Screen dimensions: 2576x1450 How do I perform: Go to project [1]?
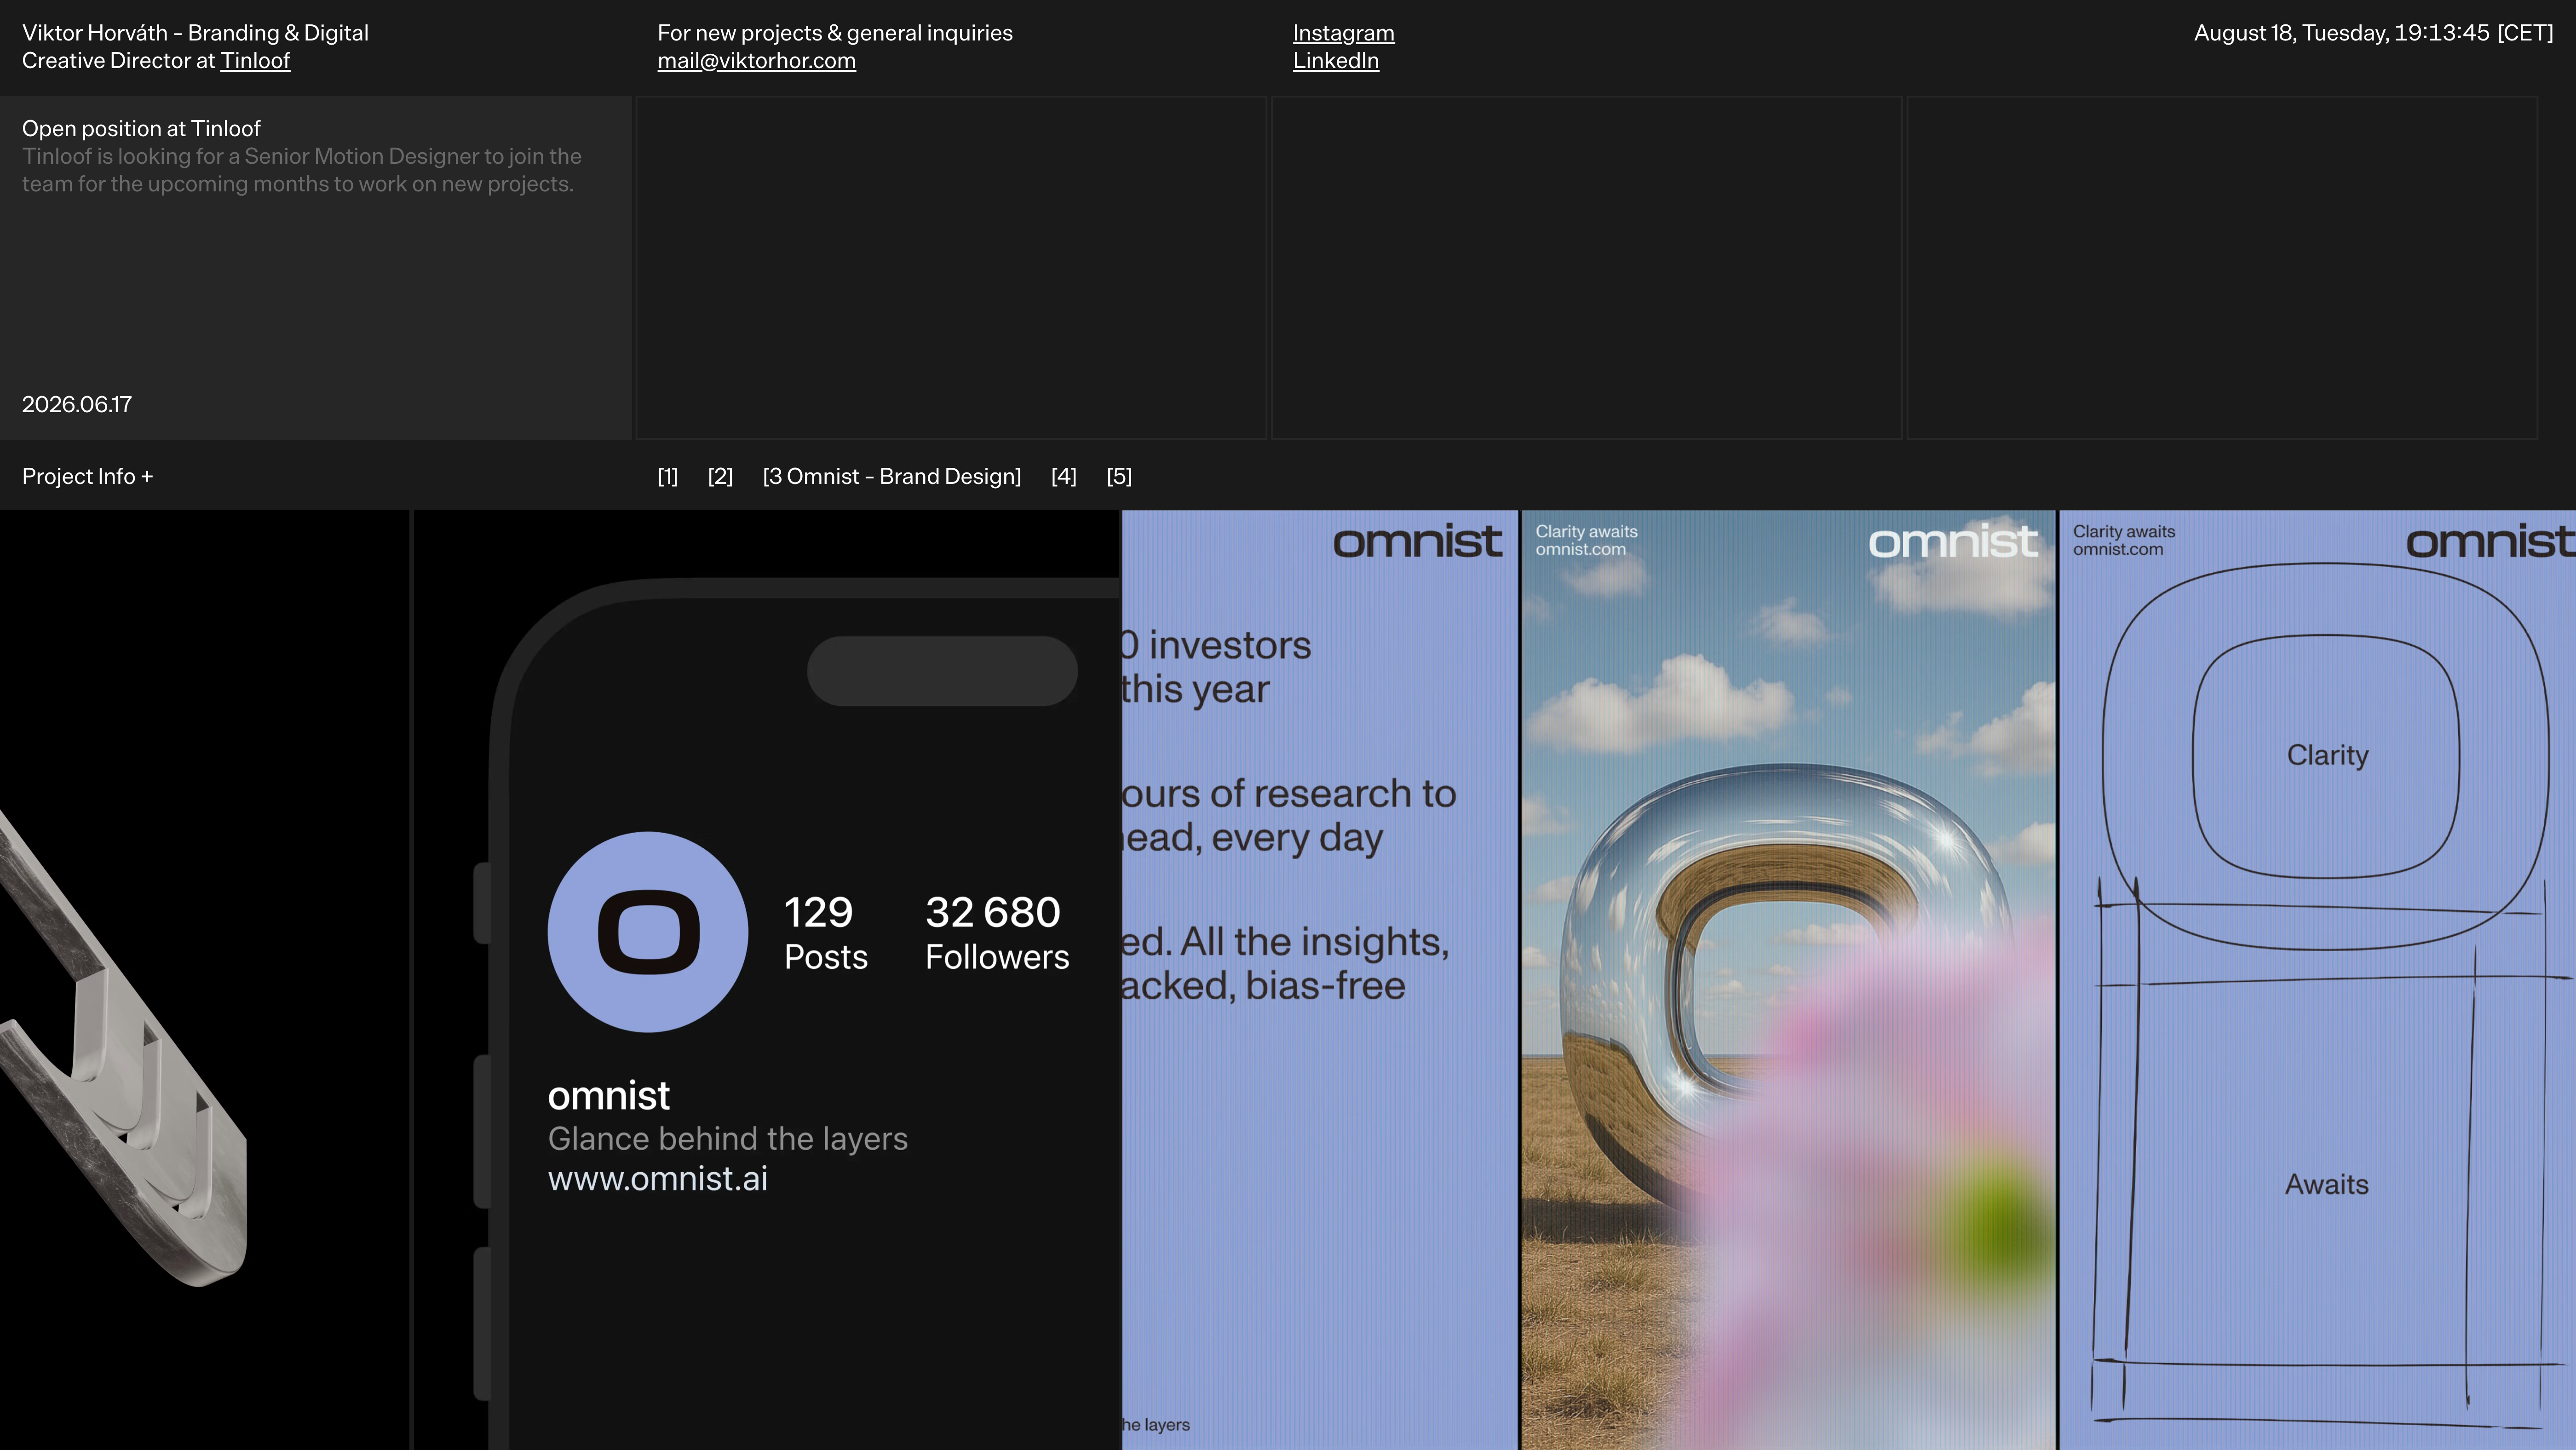[667, 476]
